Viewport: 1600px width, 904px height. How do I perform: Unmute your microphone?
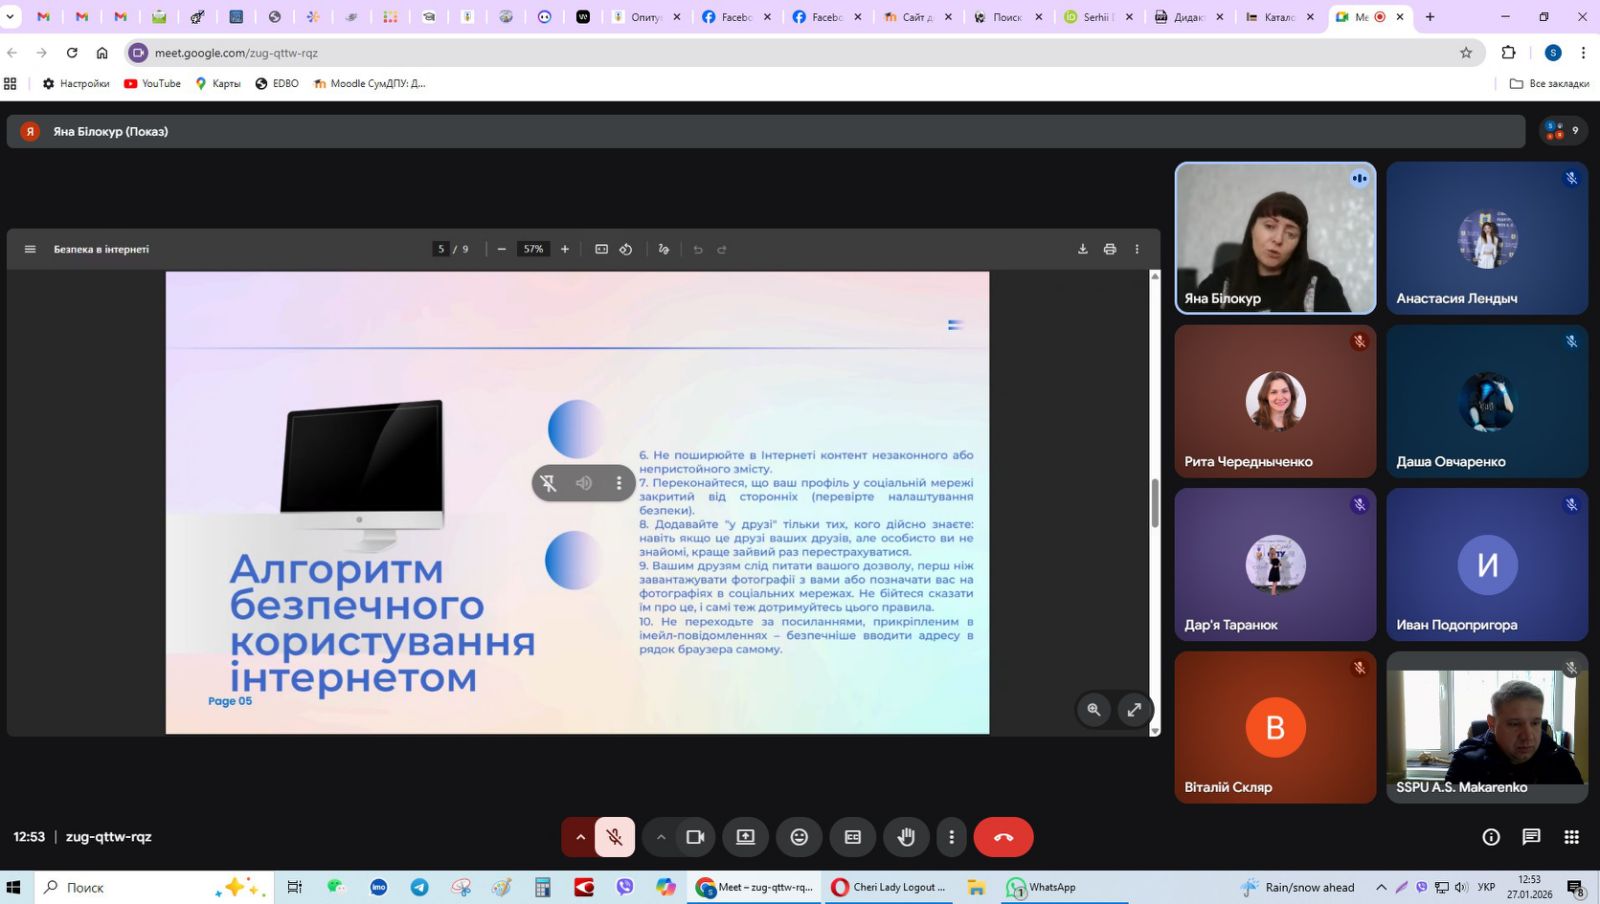(x=615, y=837)
